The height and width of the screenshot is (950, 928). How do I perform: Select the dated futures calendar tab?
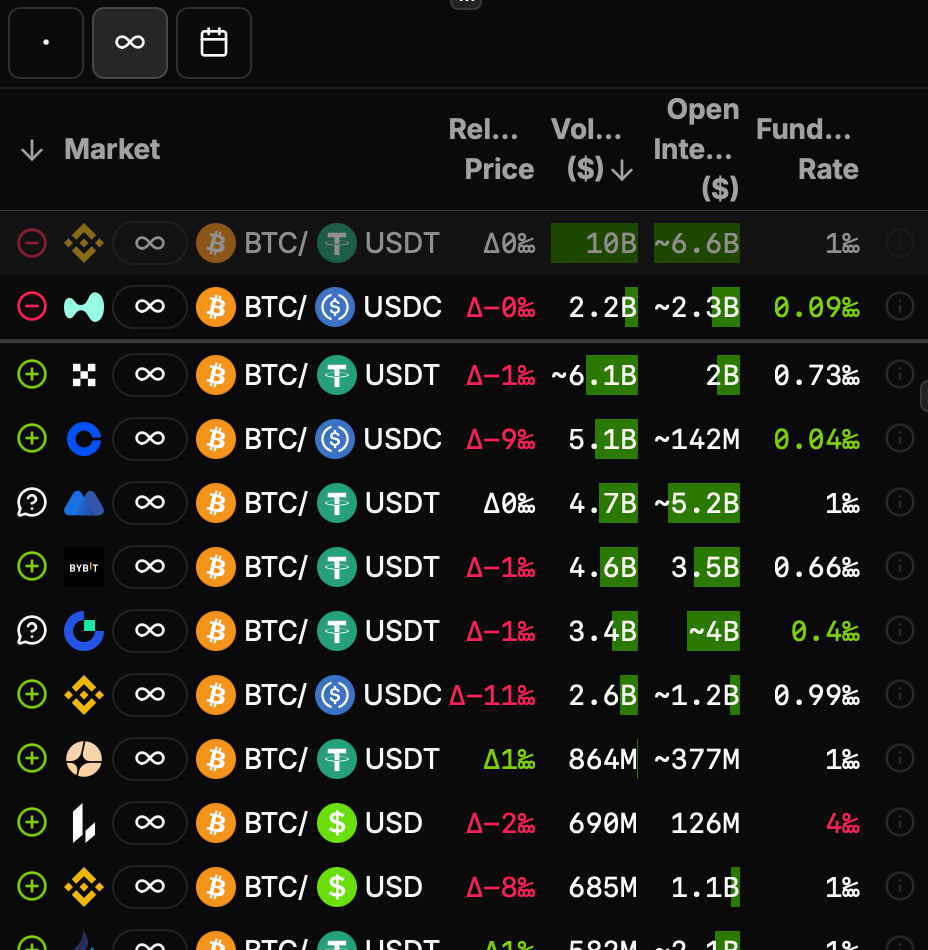(x=214, y=42)
